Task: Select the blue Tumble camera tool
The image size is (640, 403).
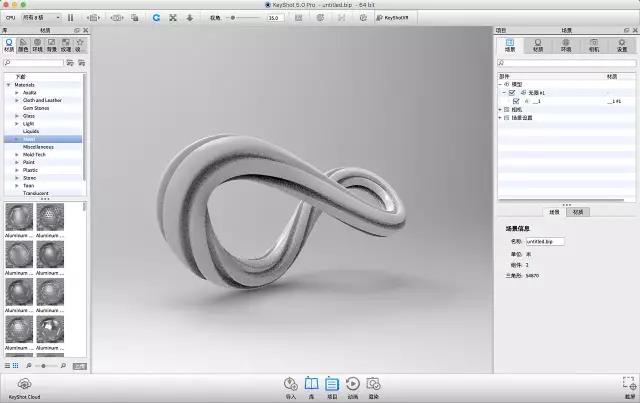Action: (156, 18)
